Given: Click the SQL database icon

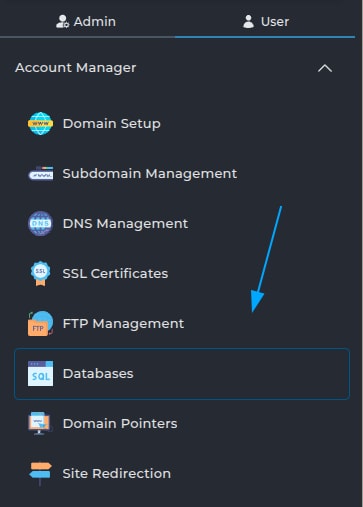Looking at the screenshot, I should pos(40,374).
